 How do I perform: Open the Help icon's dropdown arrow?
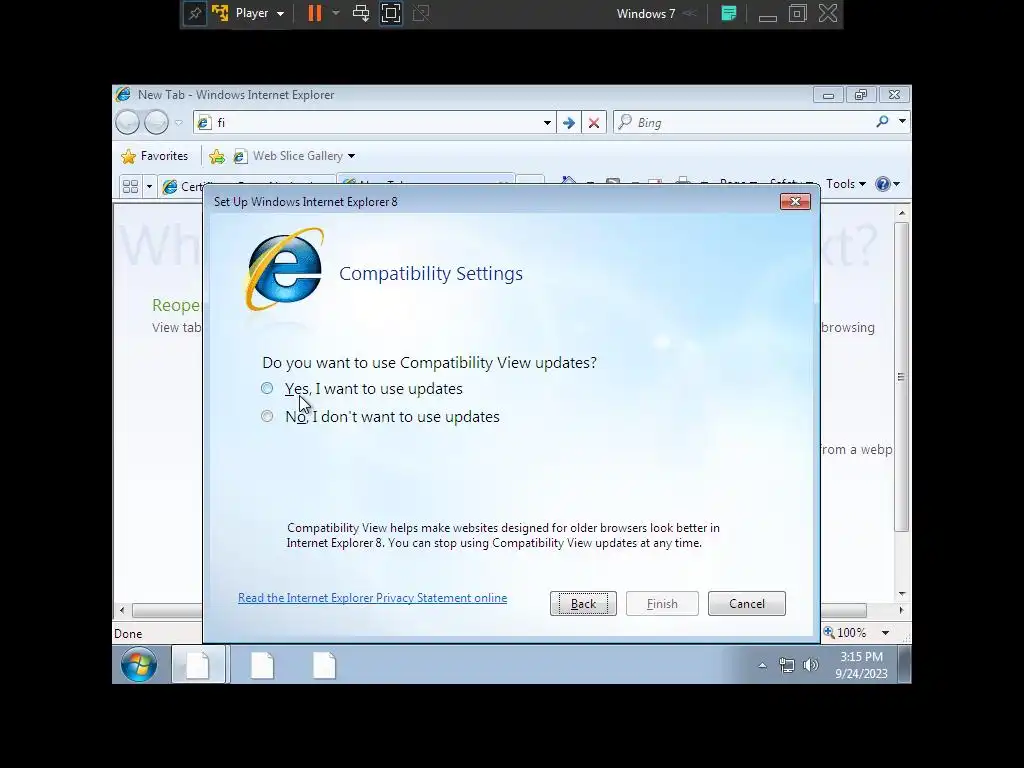(x=897, y=184)
